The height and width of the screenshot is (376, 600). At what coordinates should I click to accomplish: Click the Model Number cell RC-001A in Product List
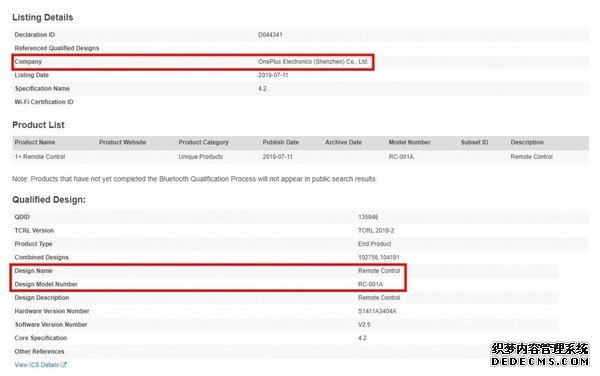(x=401, y=157)
